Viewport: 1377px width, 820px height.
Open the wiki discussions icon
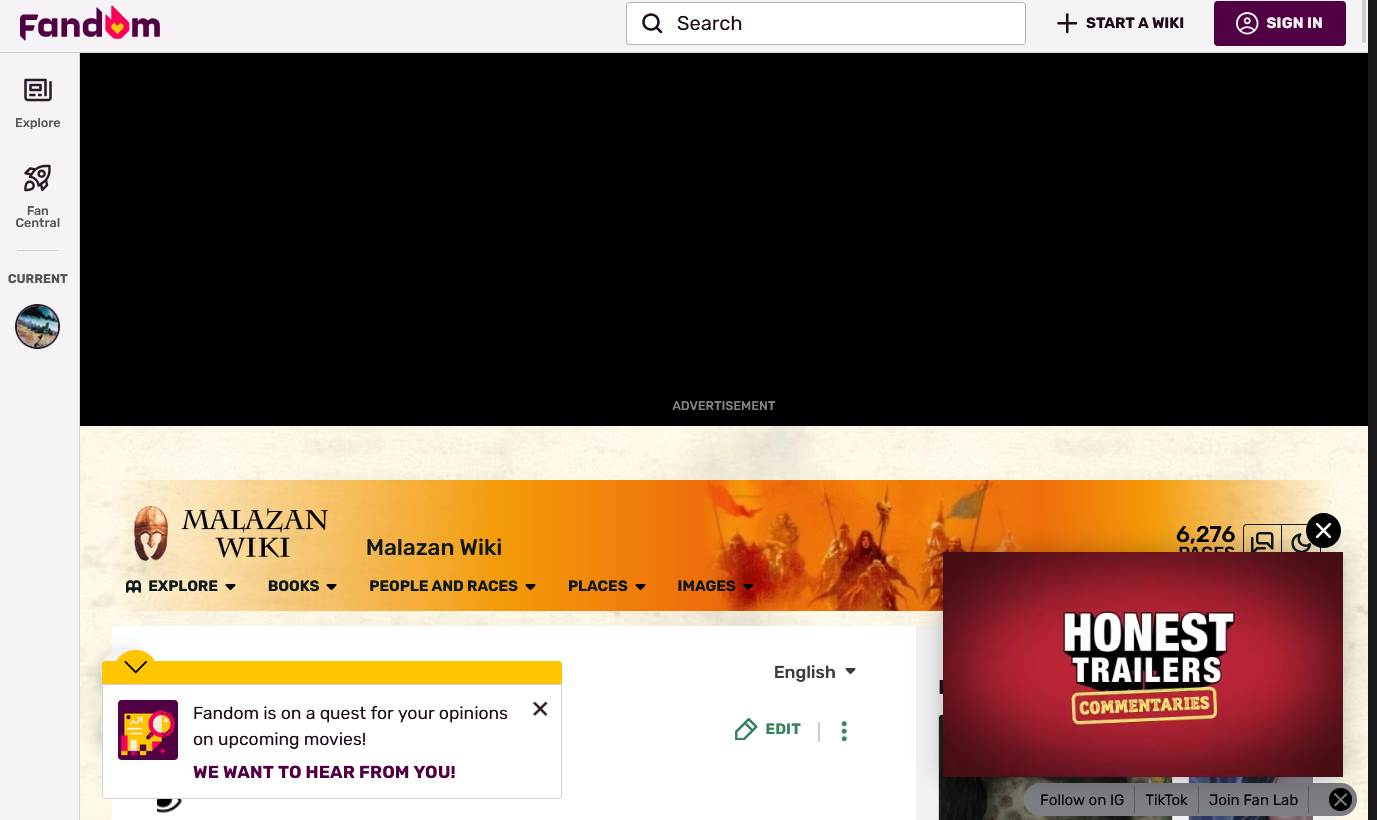[x=1262, y=543]
